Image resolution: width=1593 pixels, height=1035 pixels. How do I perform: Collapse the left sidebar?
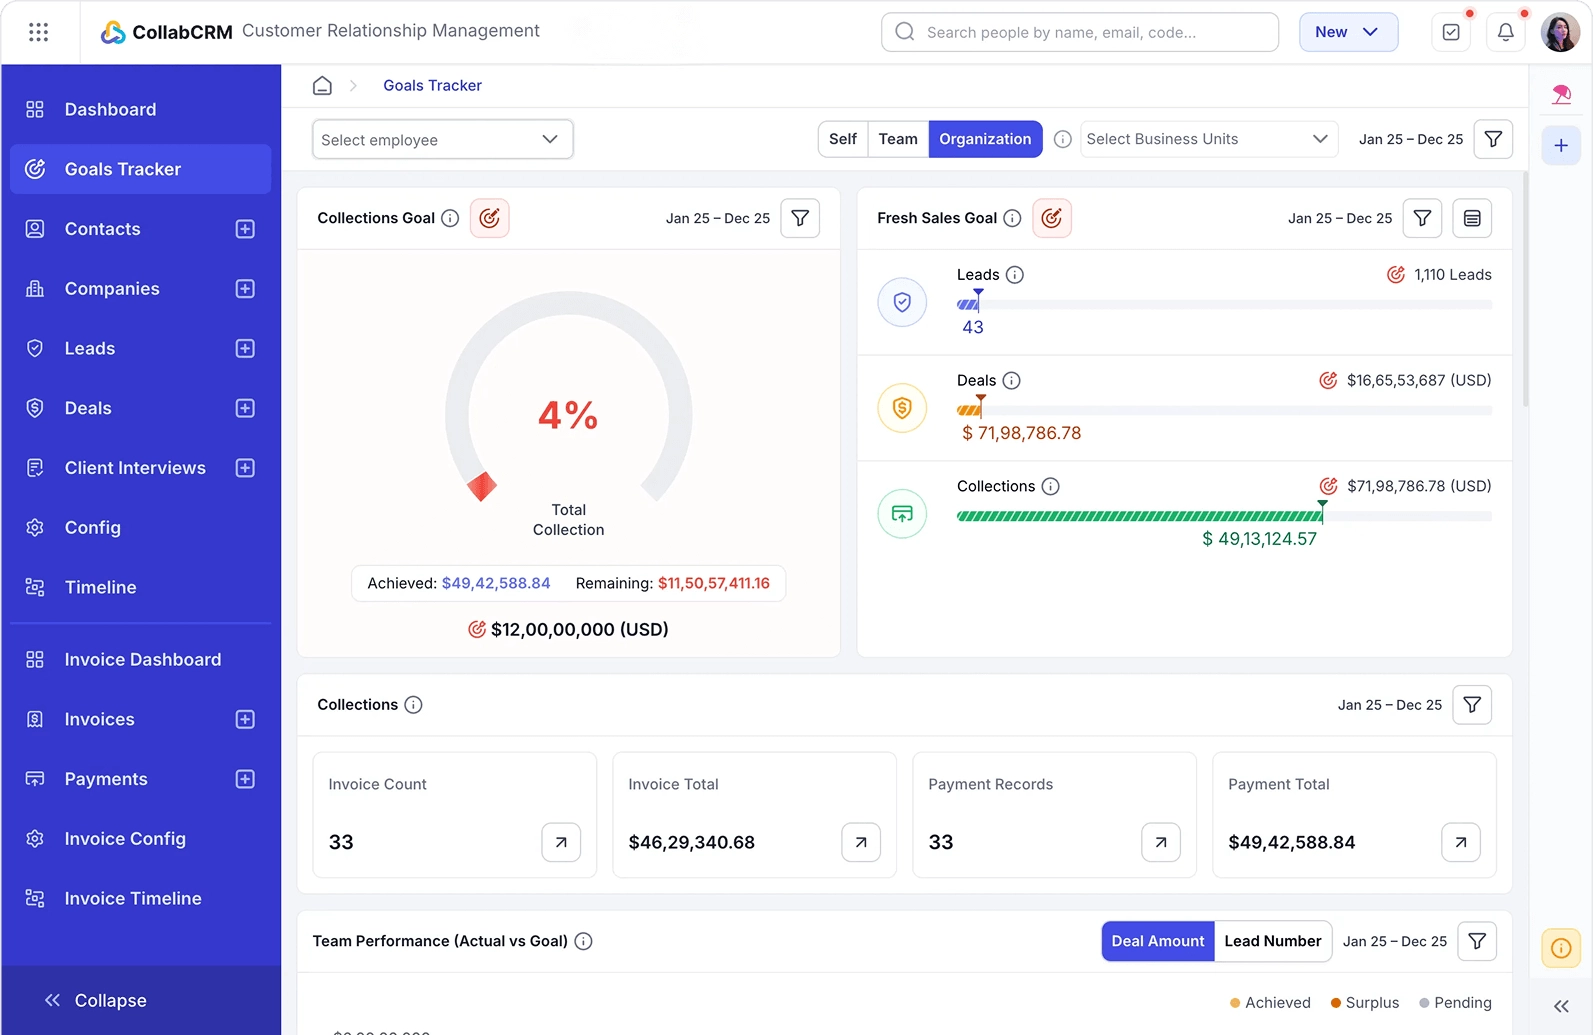click(x=96, y=1000)
